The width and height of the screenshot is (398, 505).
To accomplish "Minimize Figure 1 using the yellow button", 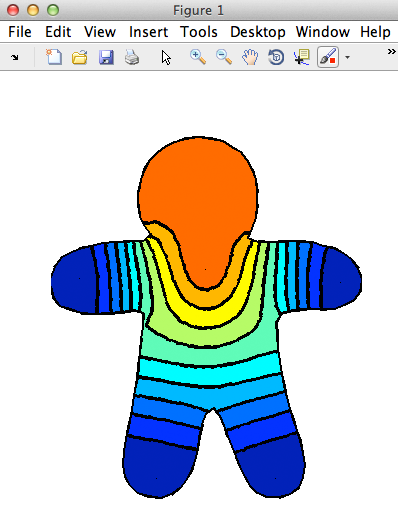I will coord(33,10).
